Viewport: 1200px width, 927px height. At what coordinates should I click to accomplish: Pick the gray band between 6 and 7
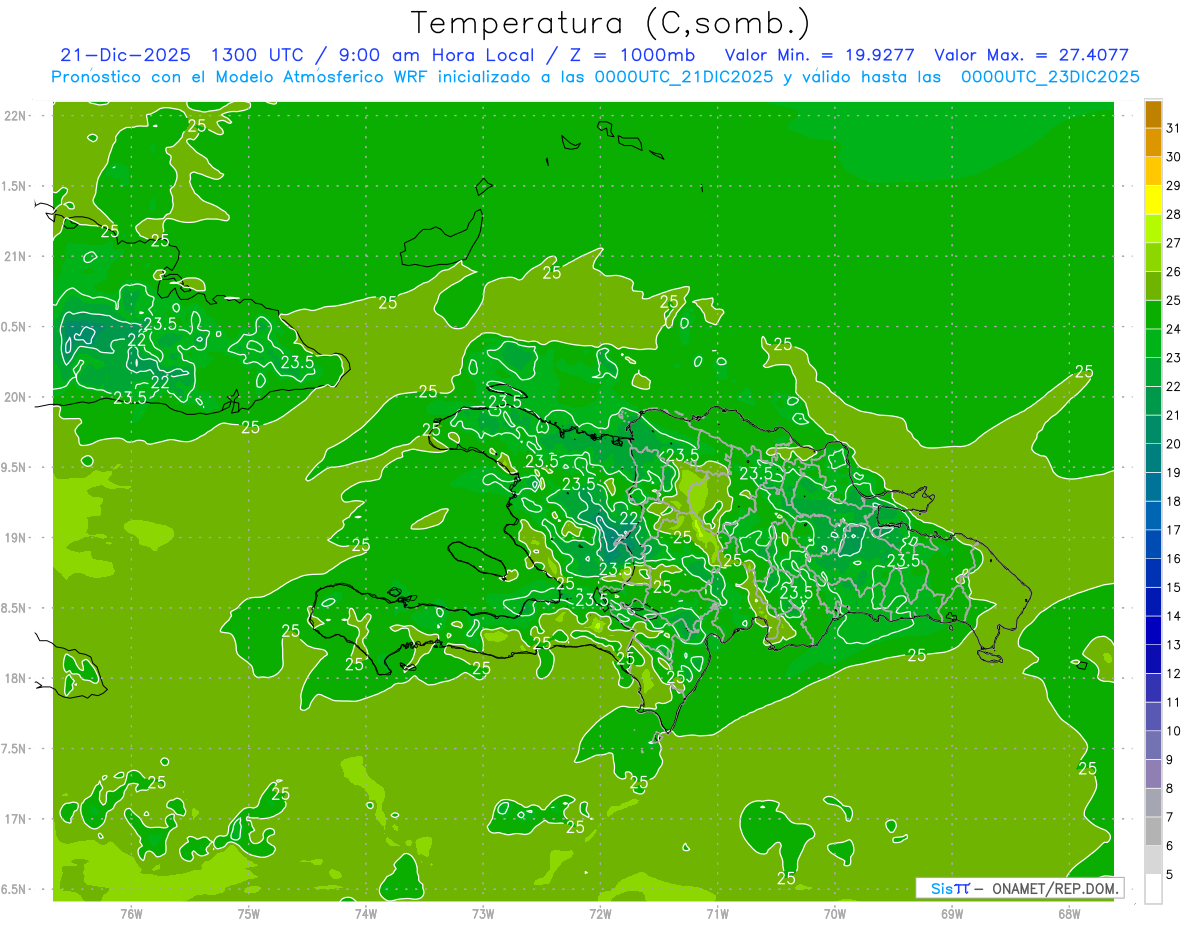pos(1153,831)
